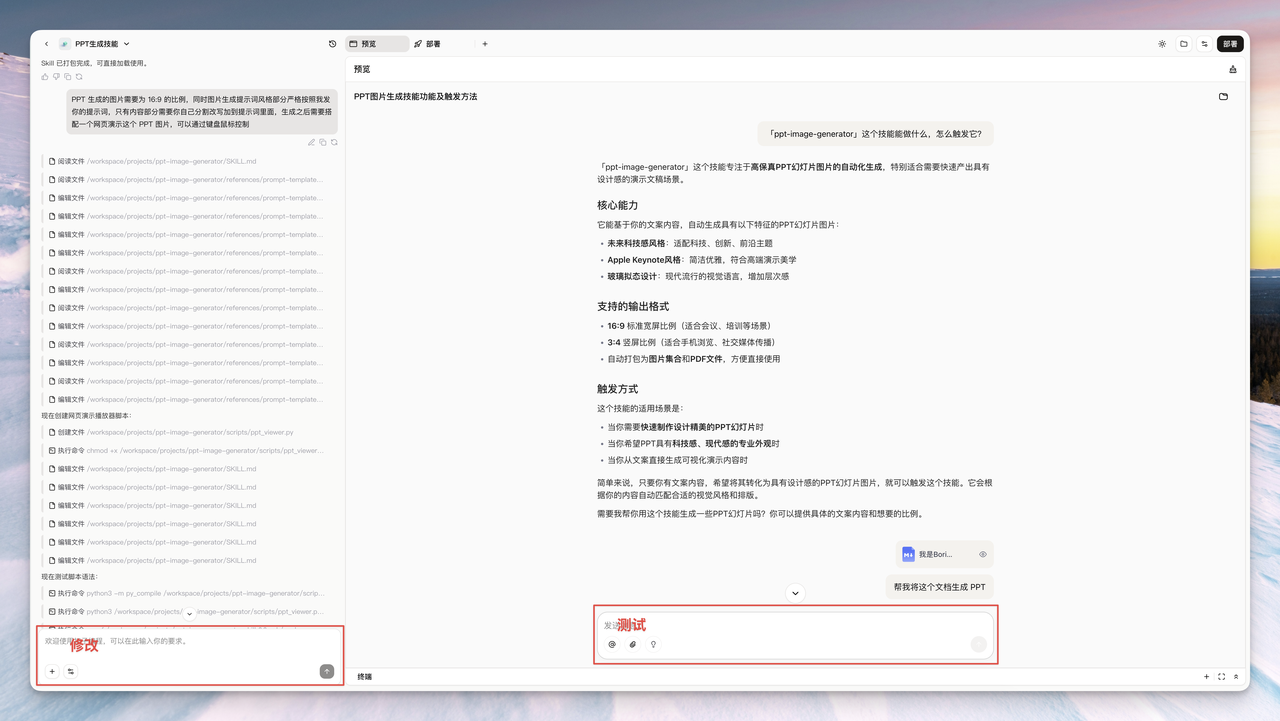Screen dimensions: 1280x721
Task: Switch to the 预览 tab
Action: click(376, 44)
